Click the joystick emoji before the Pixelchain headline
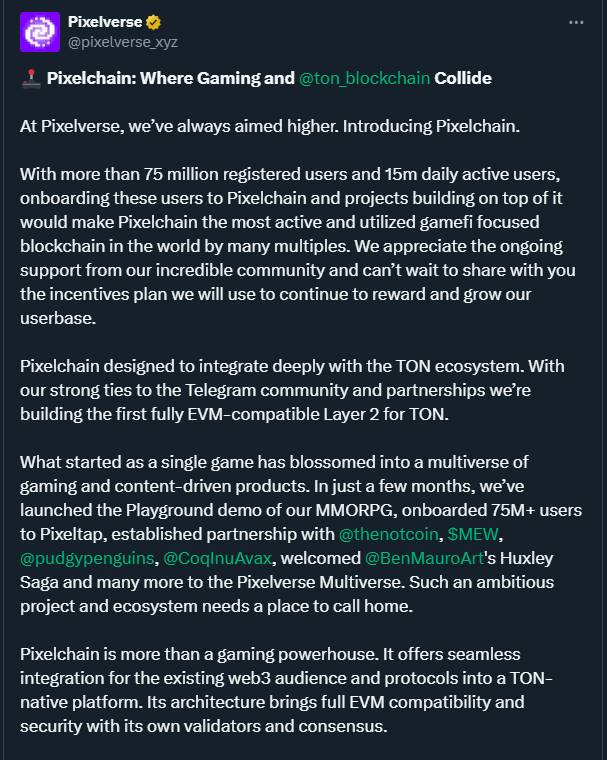 (x=31, y=79)
